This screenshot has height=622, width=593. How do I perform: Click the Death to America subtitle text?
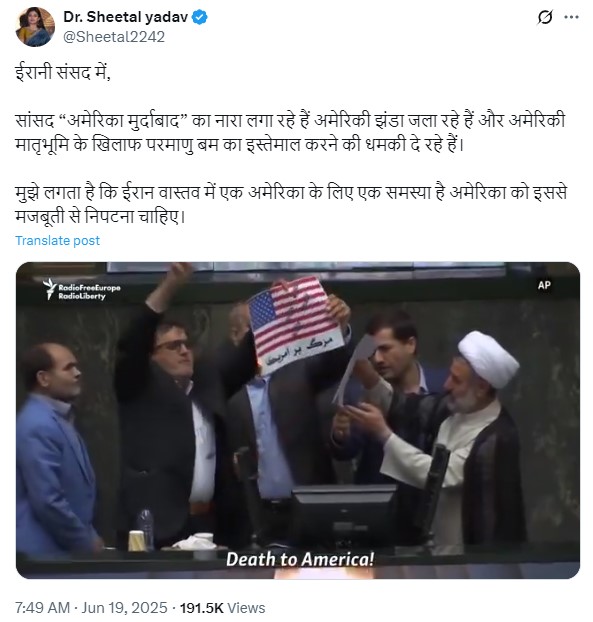click(x=300, y=559)
